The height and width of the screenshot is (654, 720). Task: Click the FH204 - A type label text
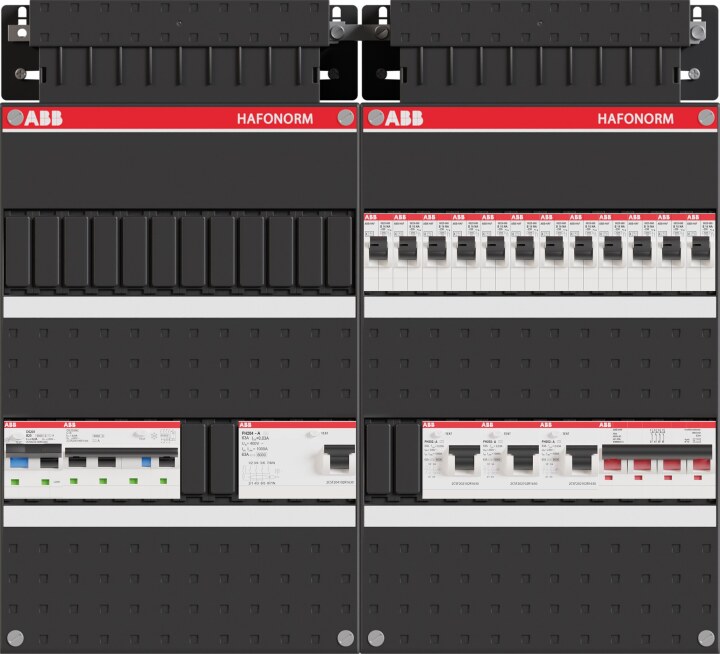tap(251, 433)
